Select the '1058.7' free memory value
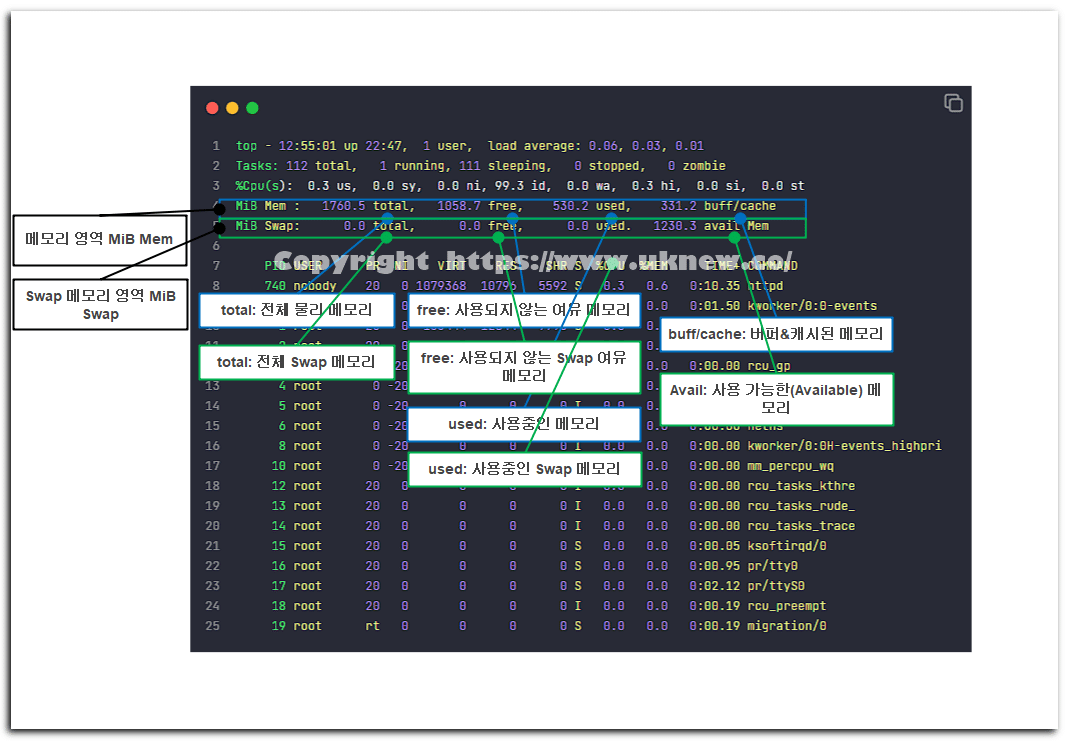1070x741 pixels. click(459, 205)
